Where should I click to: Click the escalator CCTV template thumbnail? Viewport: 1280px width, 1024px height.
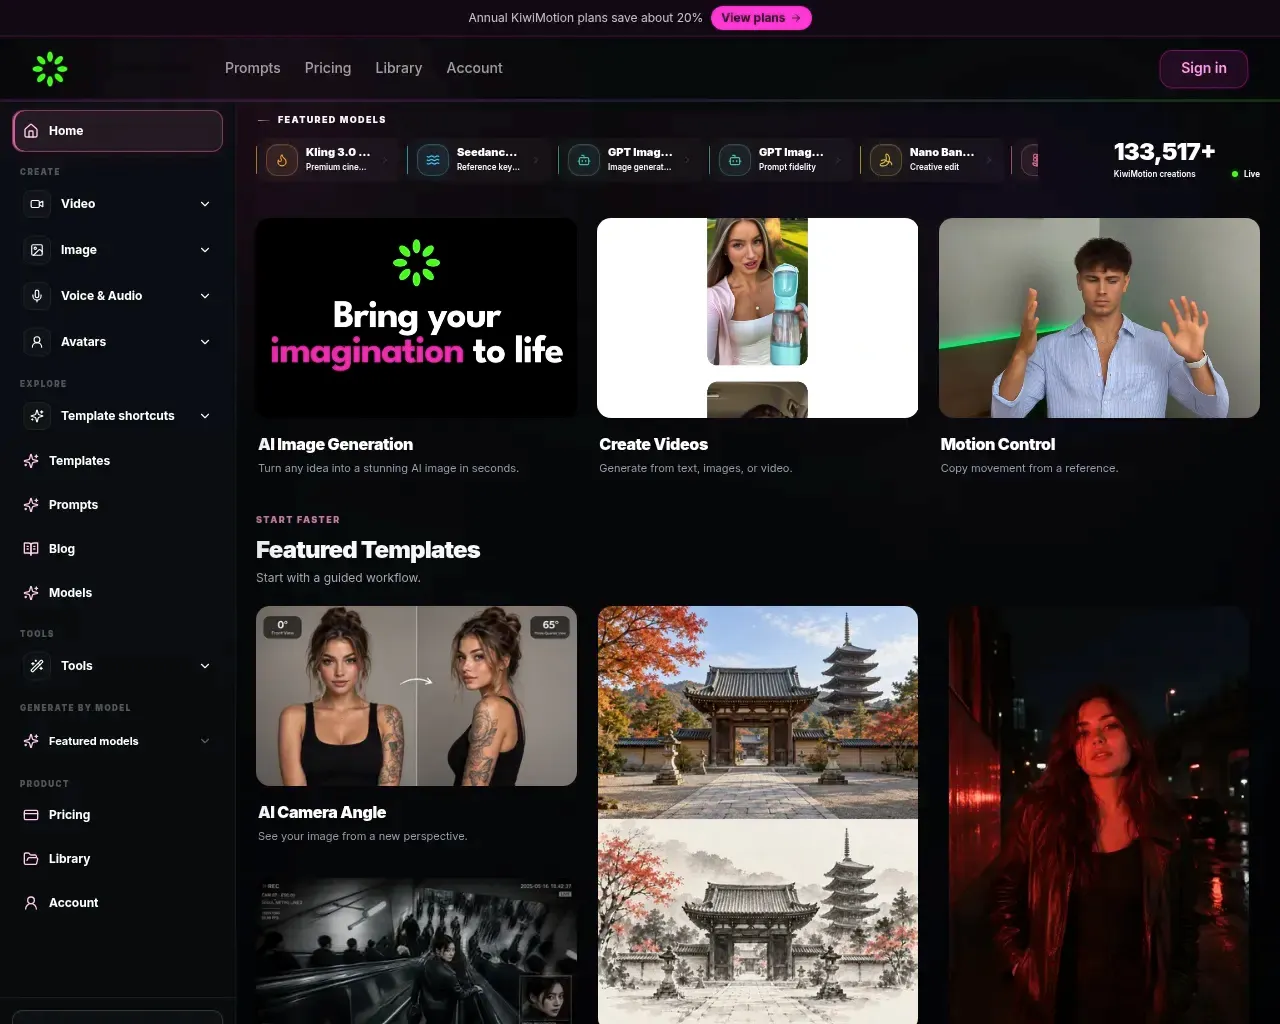[416, 951]
